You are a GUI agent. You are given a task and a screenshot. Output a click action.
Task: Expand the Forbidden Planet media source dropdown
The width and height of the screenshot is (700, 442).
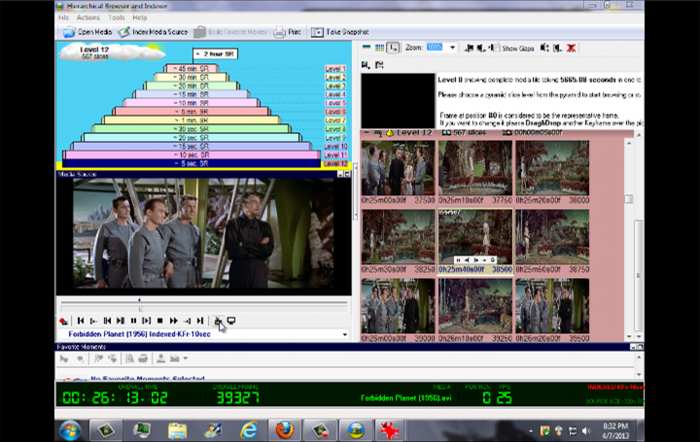[x=345, y=334]
